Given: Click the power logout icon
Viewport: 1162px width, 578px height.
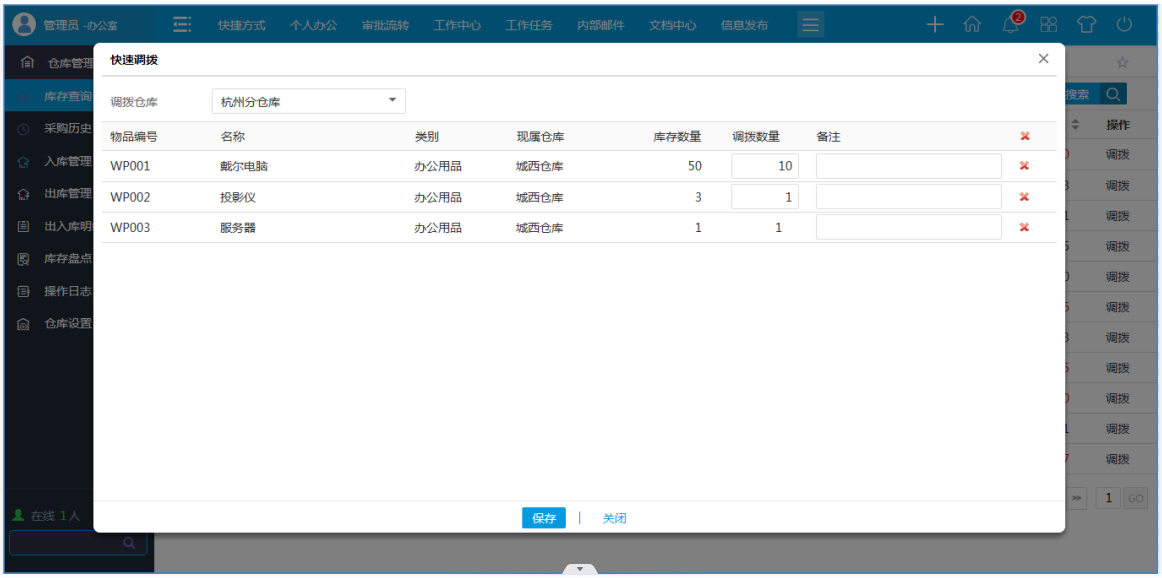Looking at the screenshot, I should click(1124, 25).
